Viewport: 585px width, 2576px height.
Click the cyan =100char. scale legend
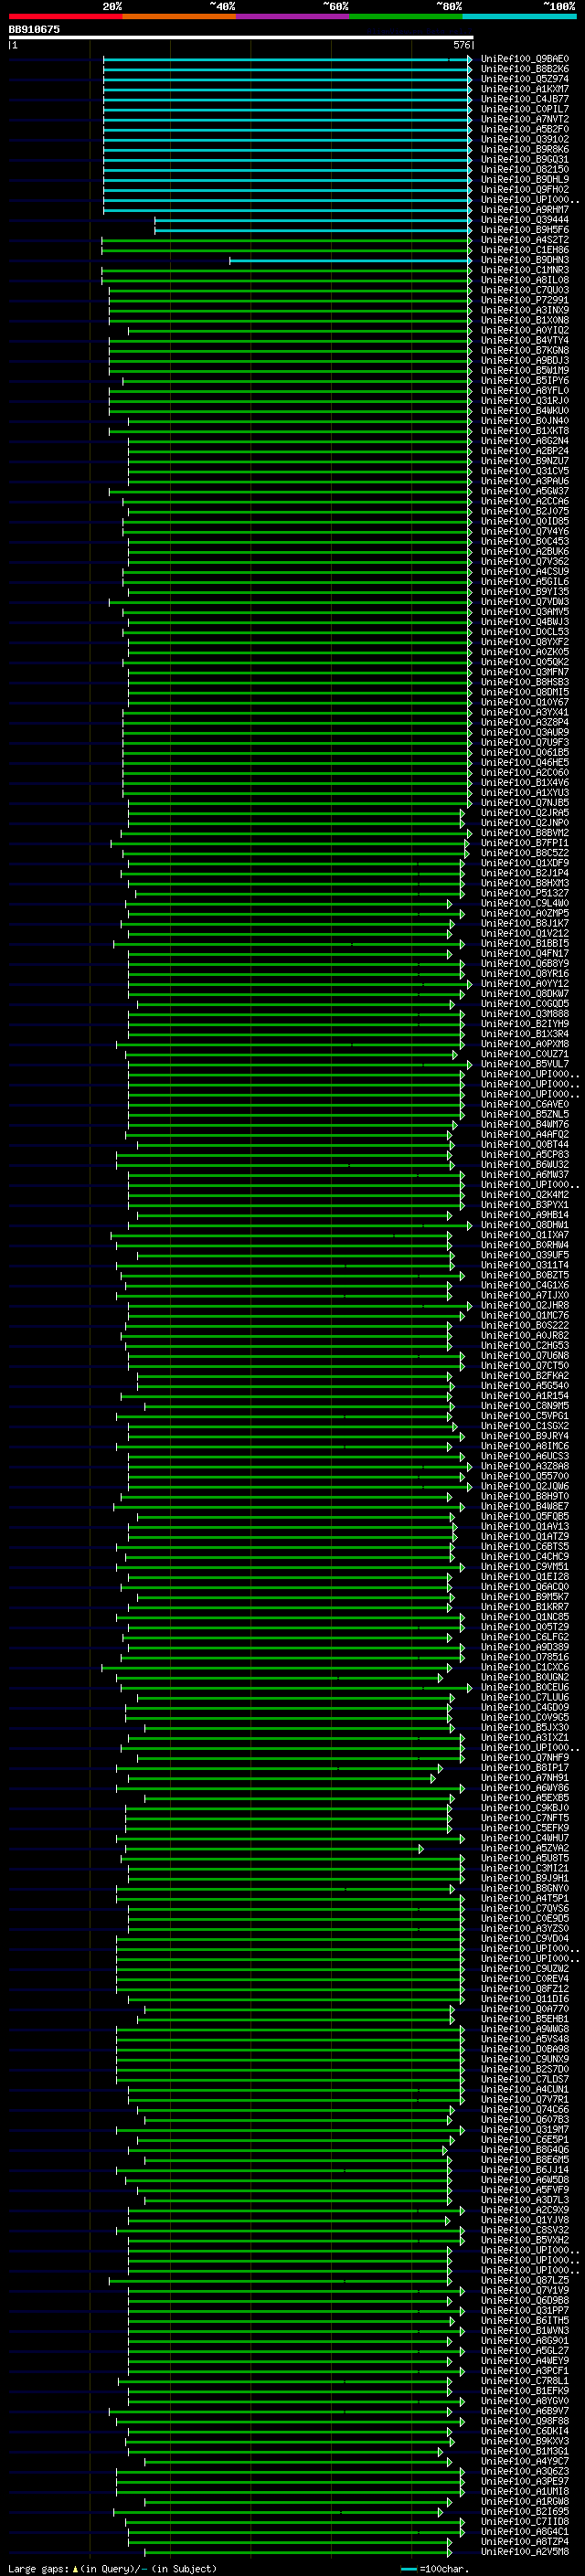point(435,2568)
